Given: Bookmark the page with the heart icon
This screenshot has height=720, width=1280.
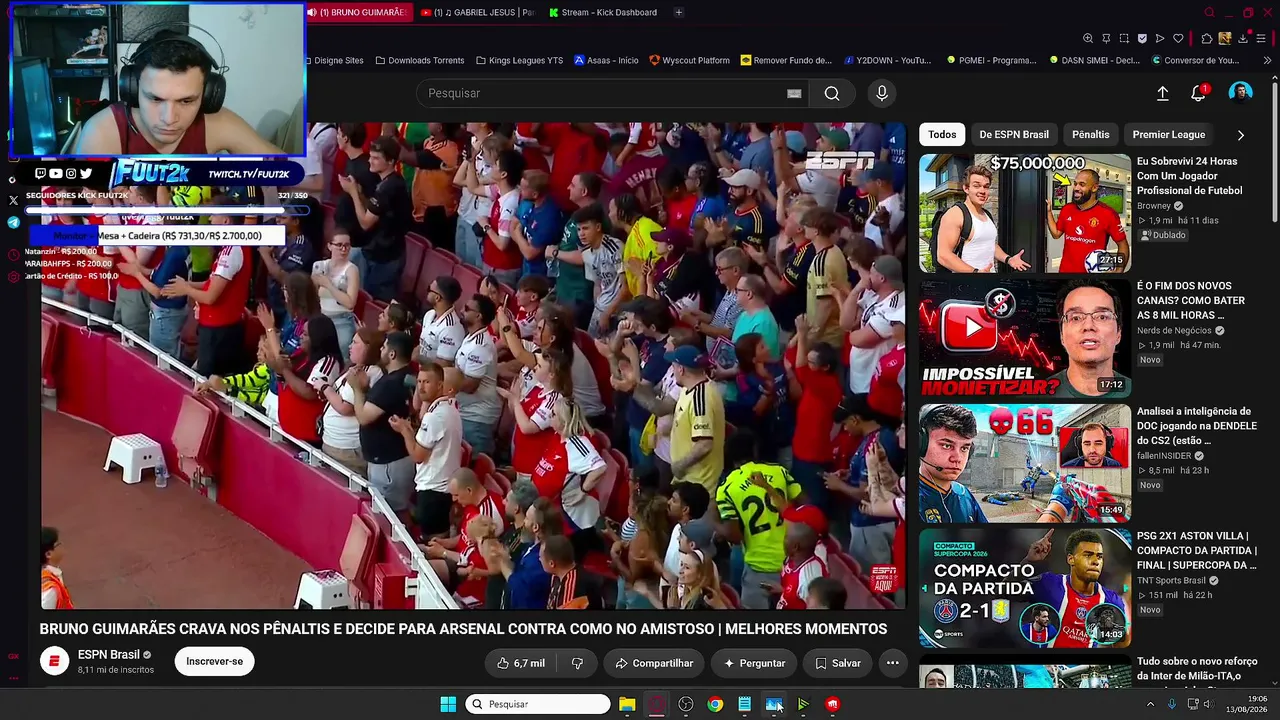Looking at the screenshot, I should pos(1178,39).
